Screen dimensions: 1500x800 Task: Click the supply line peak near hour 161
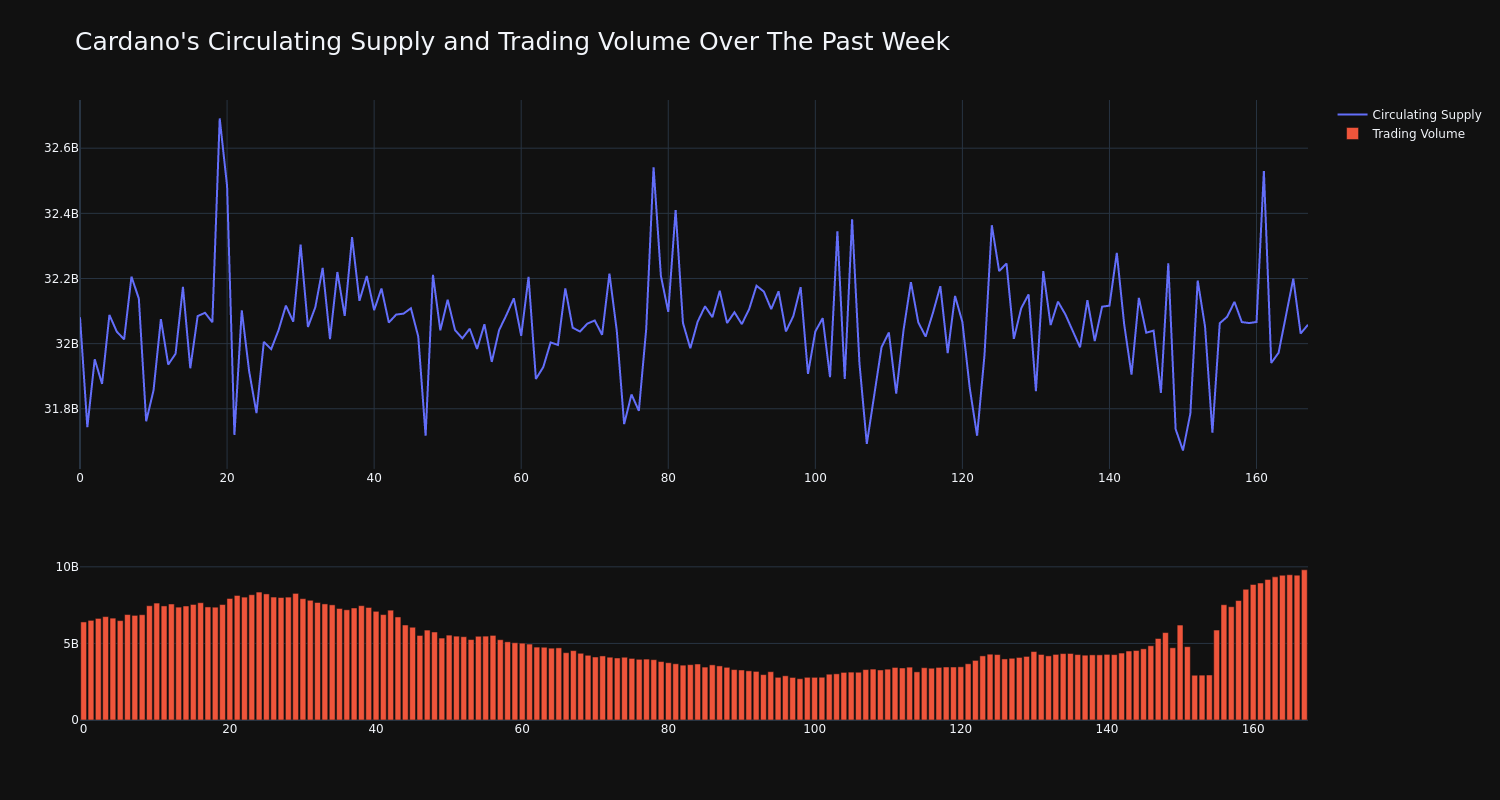[x=1263, y=172]
